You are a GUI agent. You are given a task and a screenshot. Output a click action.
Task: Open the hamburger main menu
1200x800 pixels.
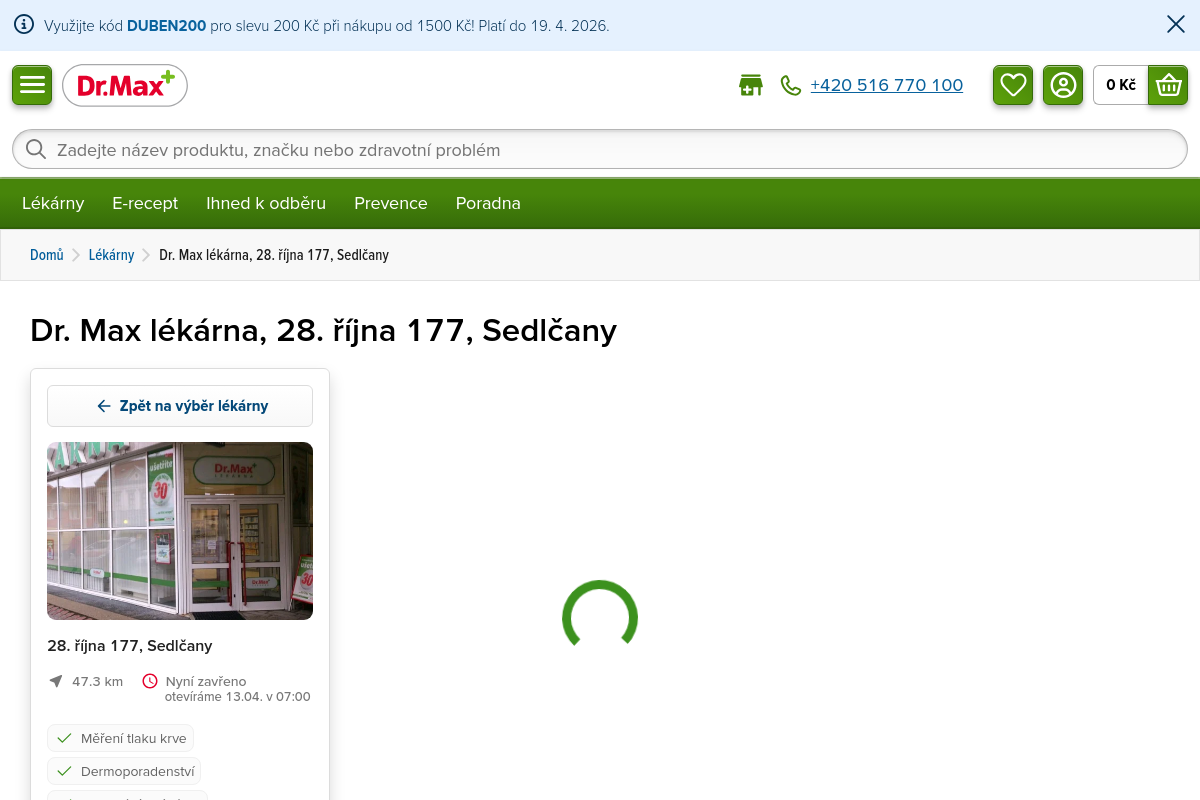(x=32, y=85)
